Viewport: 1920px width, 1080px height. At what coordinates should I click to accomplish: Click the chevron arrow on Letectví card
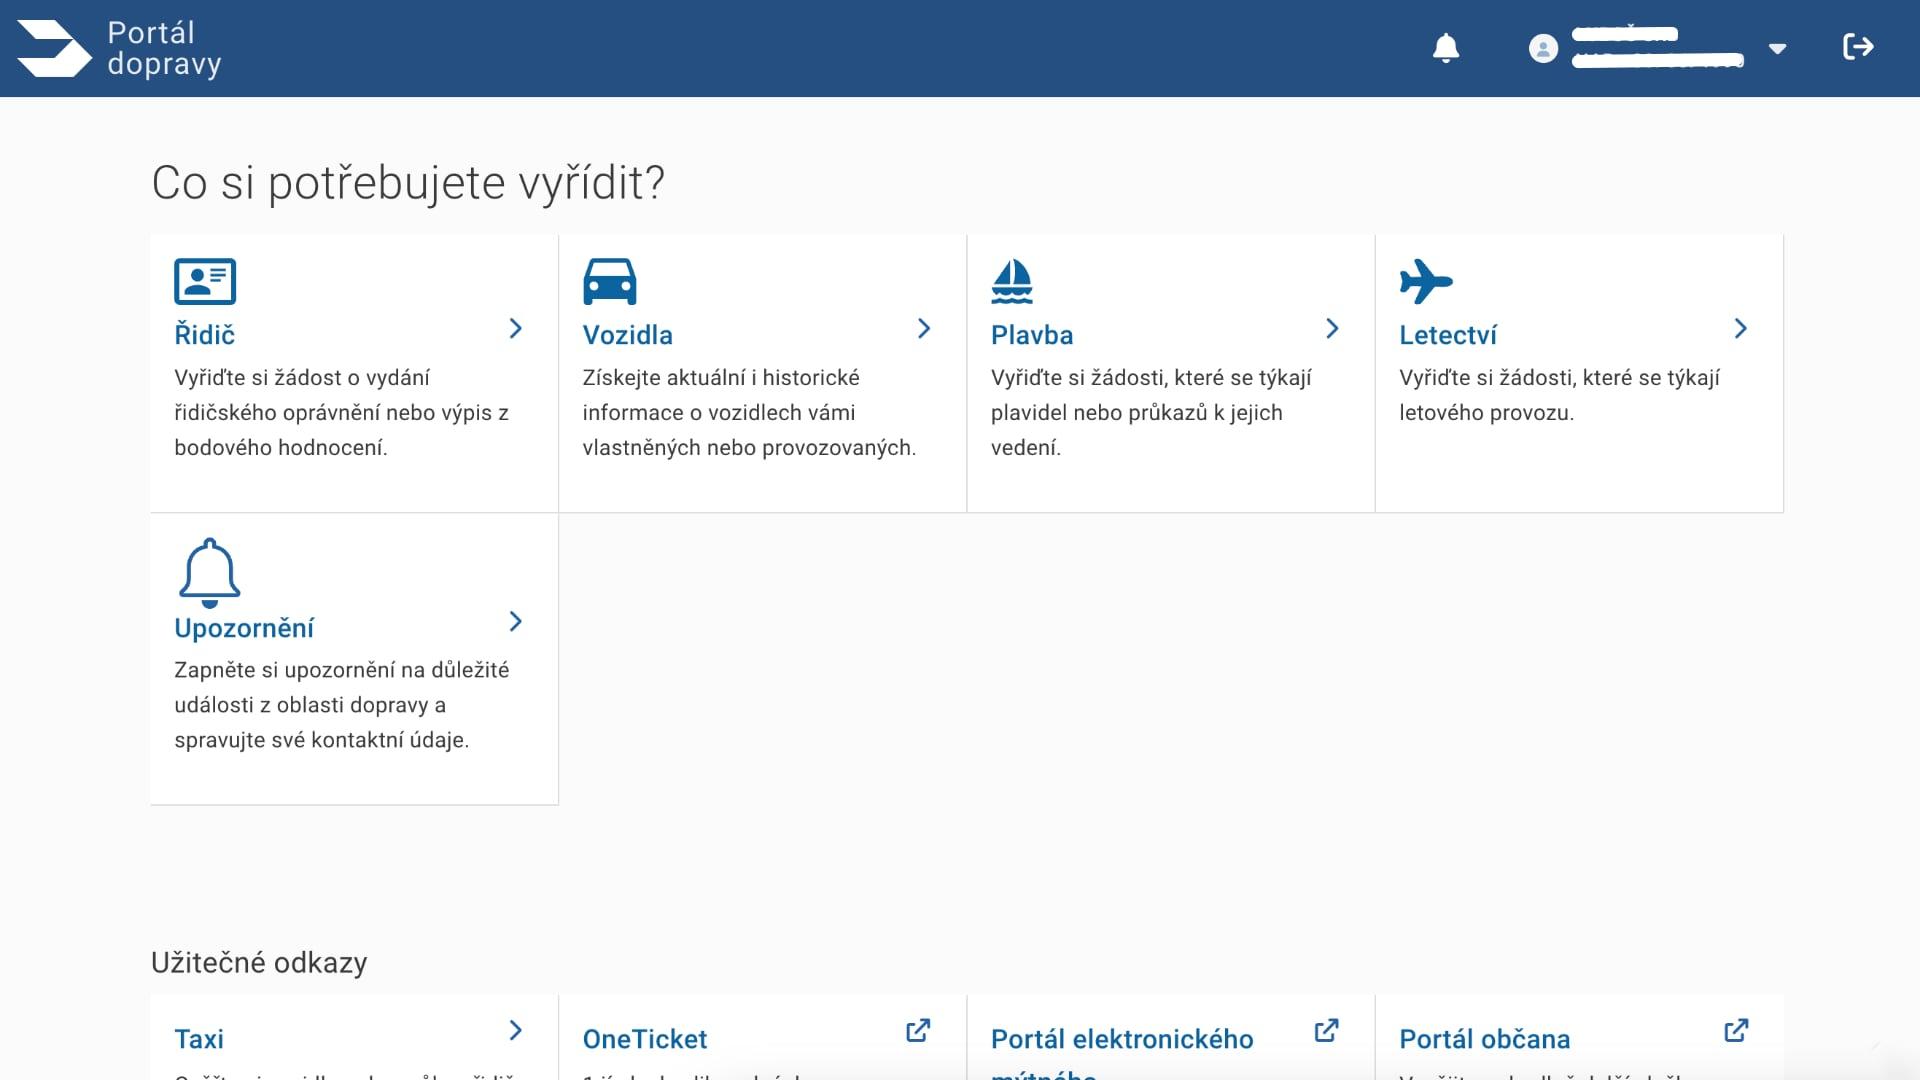(x=1741, y=328)
